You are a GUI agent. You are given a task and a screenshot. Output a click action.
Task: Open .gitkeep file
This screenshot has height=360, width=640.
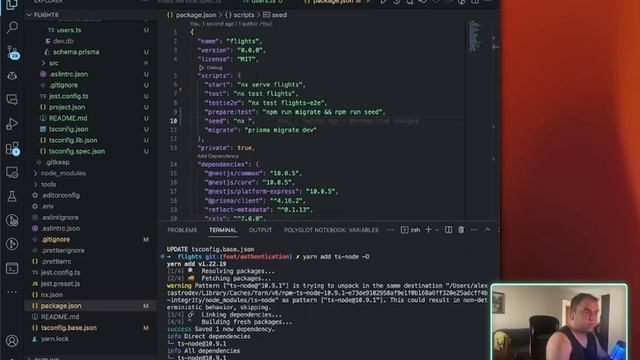pos(57,162)
